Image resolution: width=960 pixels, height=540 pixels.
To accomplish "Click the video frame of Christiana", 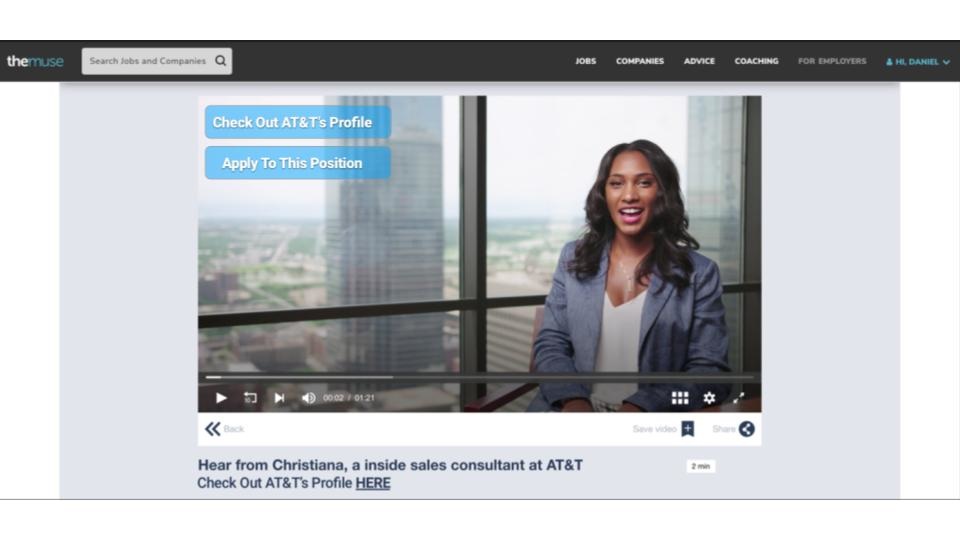I will coord(479,253).
